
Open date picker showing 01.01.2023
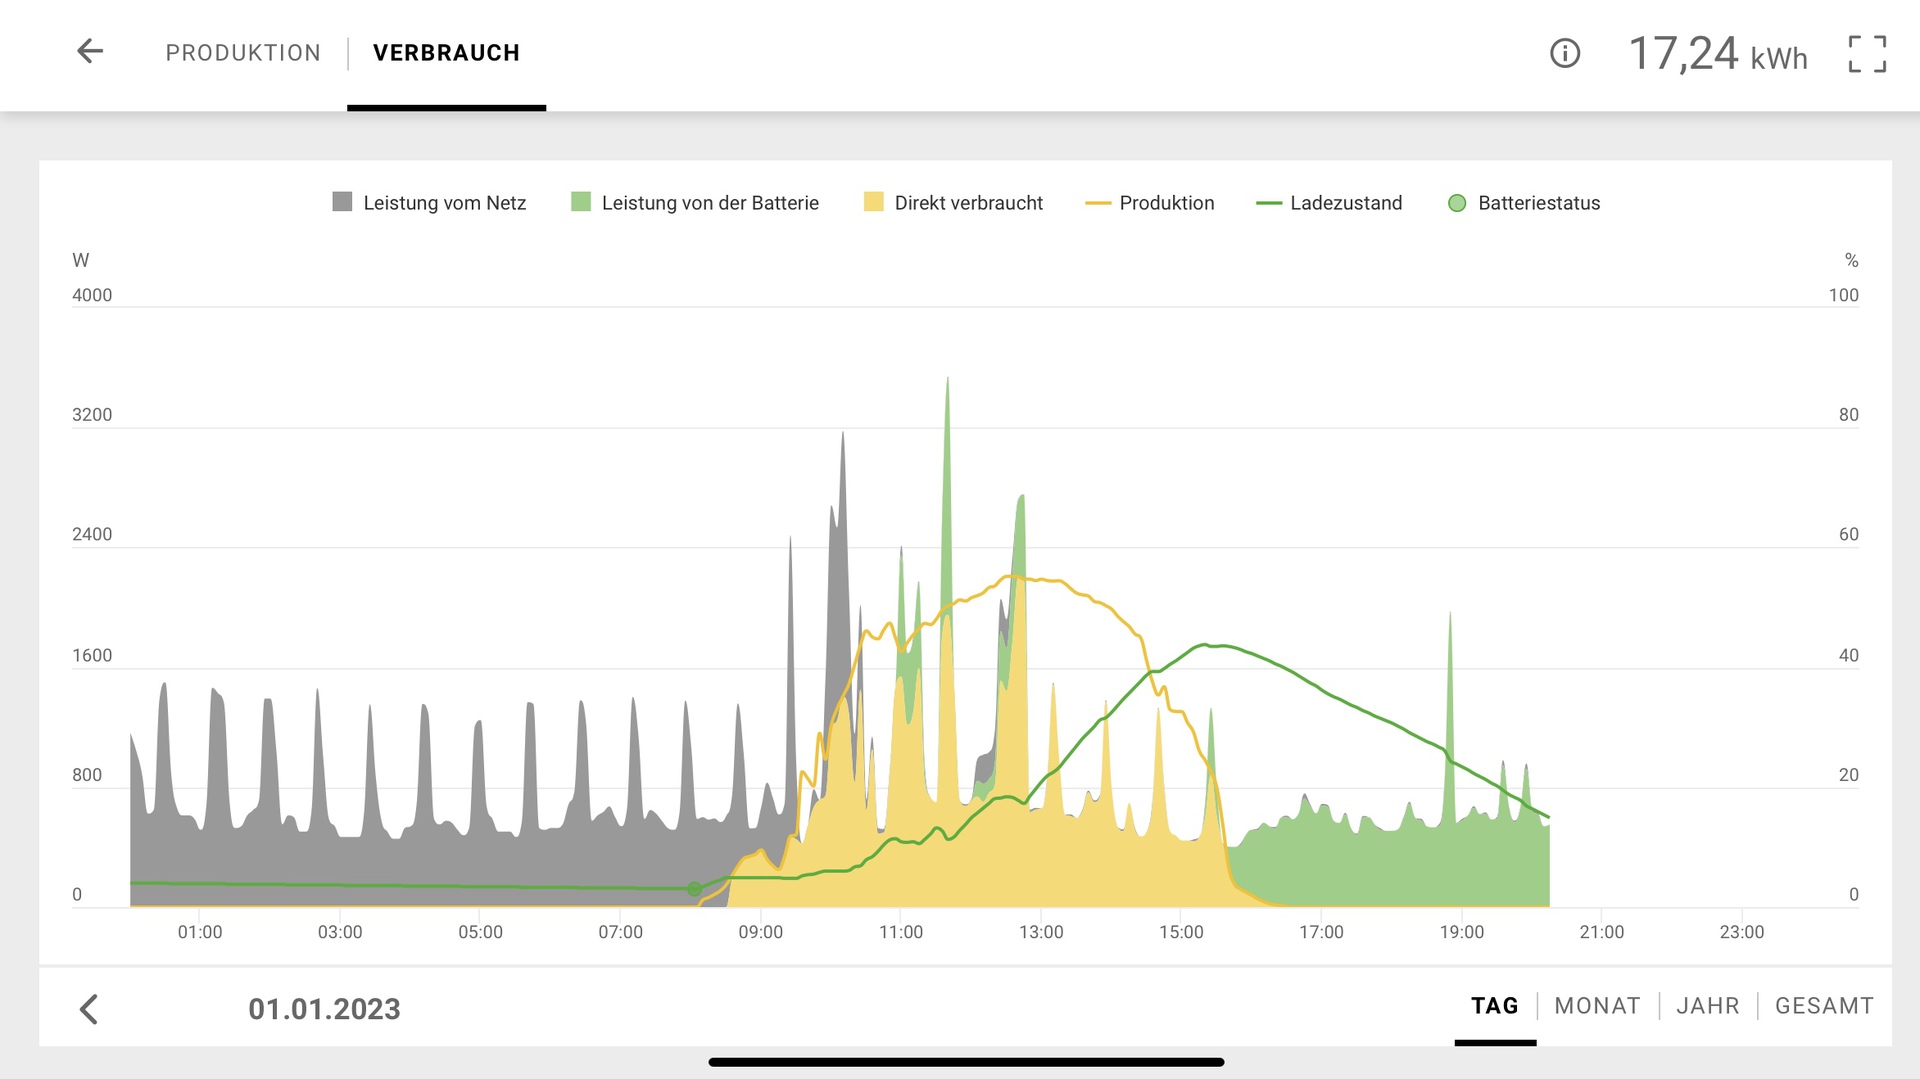324,1009
